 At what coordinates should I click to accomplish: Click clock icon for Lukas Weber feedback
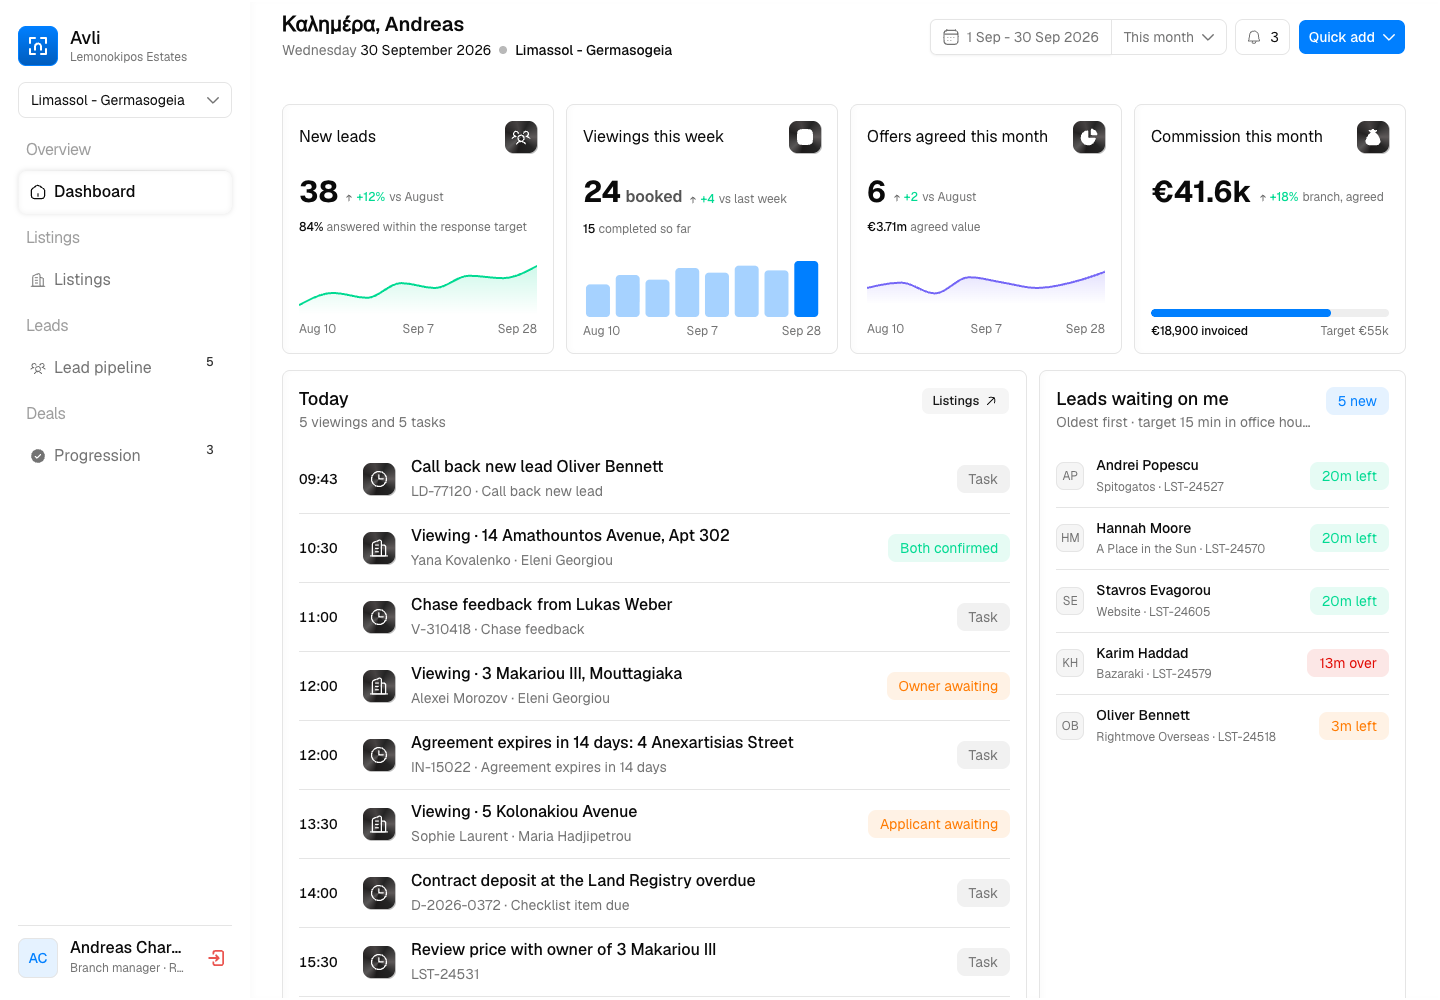379,617
